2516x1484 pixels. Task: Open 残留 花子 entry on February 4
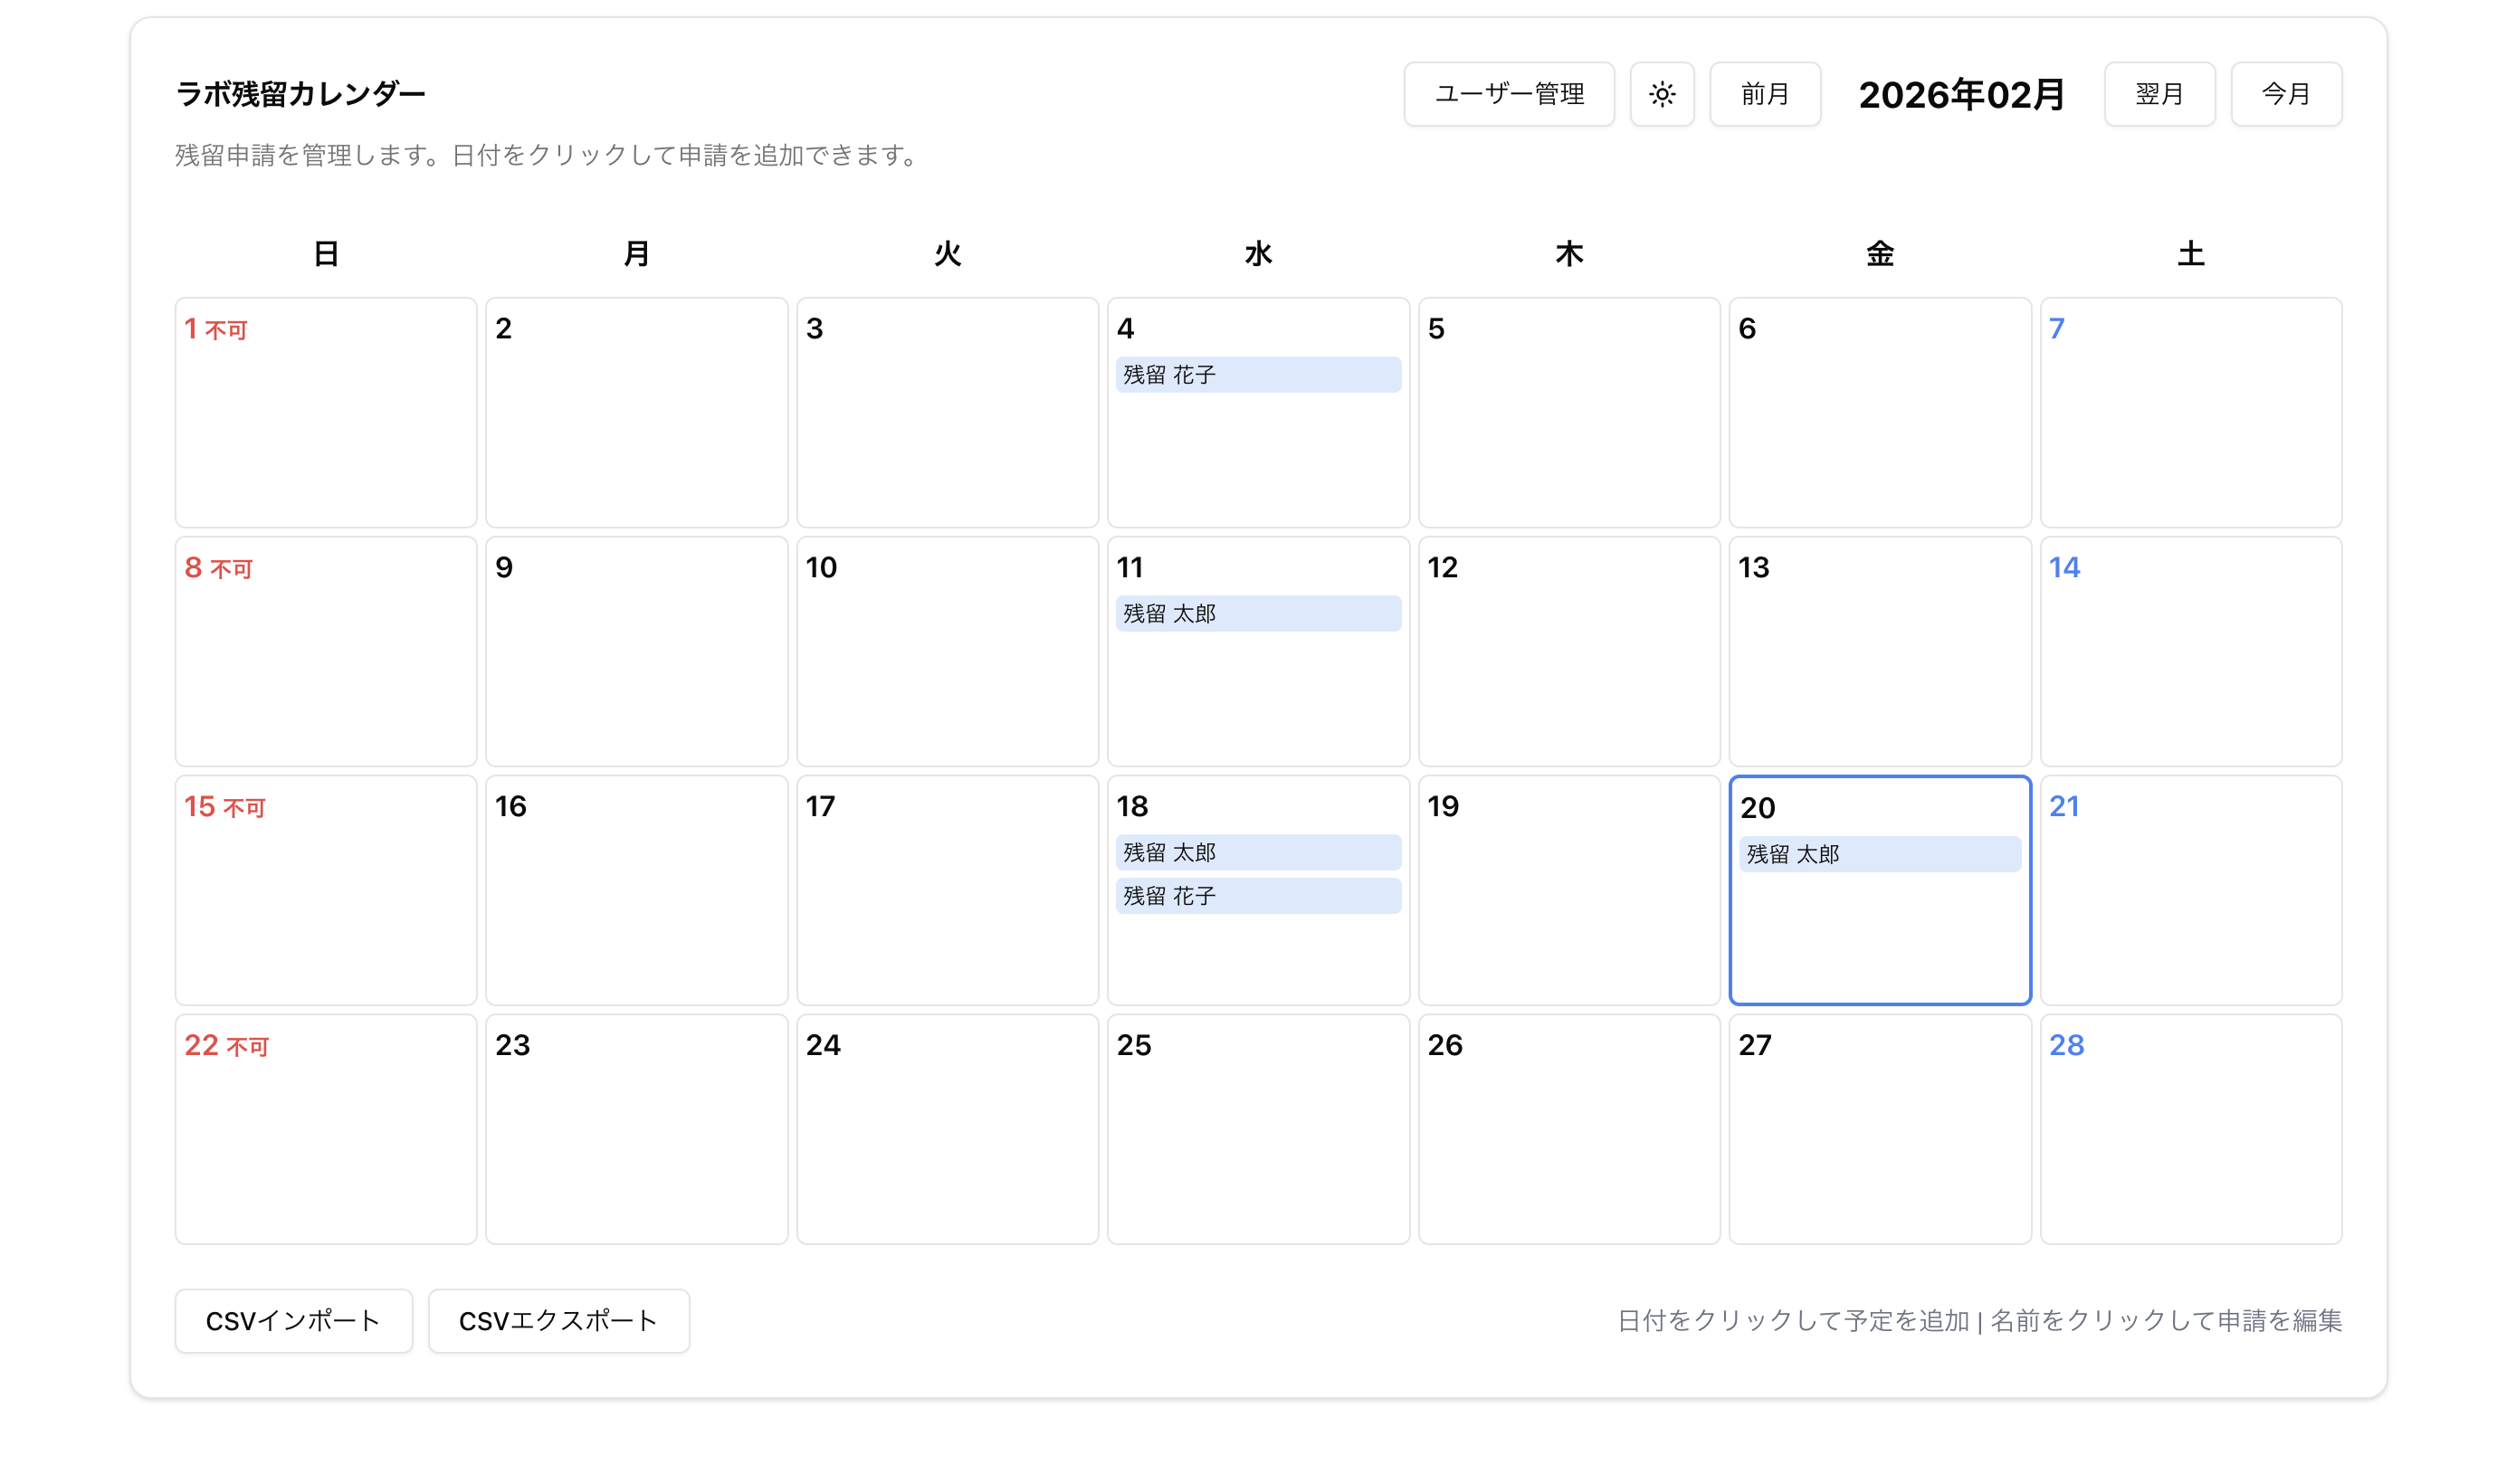[1257, 375]
